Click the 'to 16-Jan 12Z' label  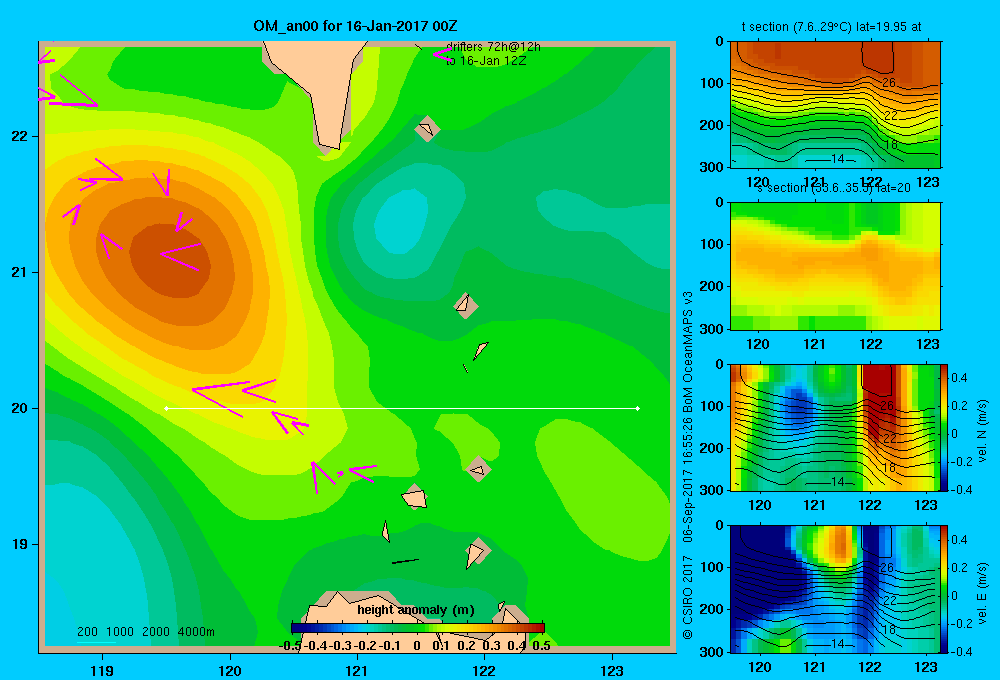point(486,61)
